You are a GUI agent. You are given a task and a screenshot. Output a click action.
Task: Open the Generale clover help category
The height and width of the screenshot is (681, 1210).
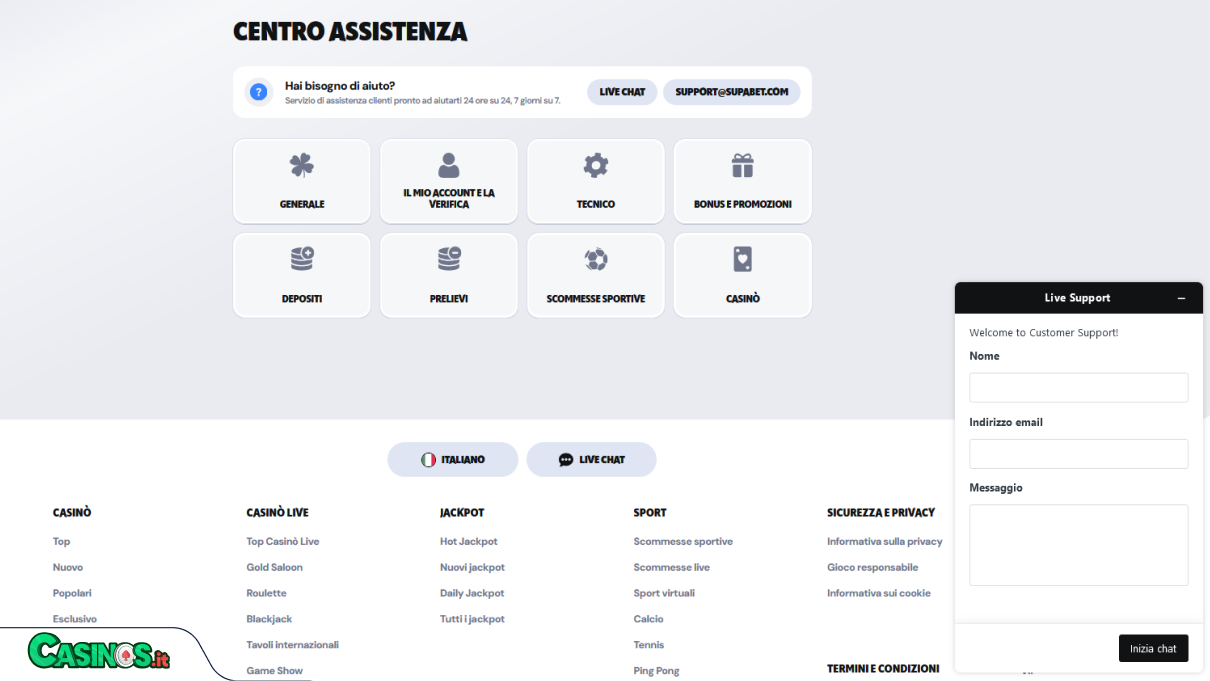coord(302,181)
